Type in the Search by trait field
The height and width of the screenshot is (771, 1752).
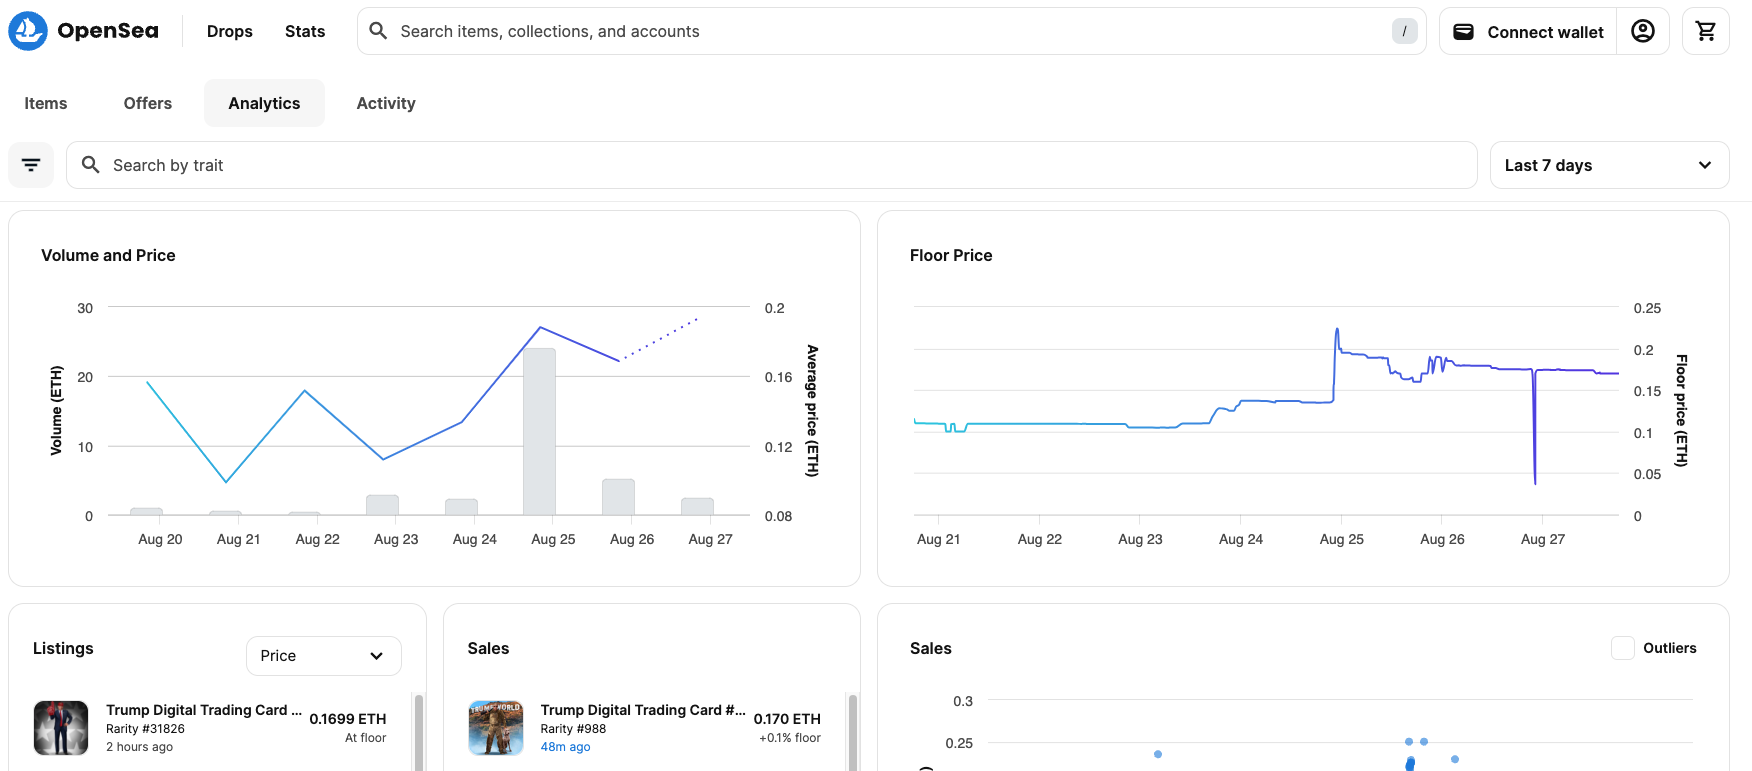click(770, 165)
